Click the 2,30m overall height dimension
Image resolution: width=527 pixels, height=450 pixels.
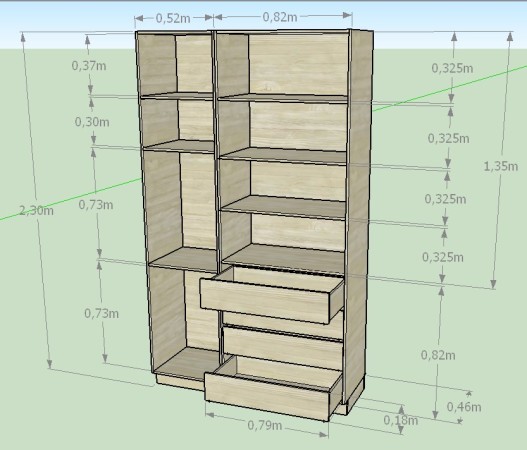(x=36, y=211)
